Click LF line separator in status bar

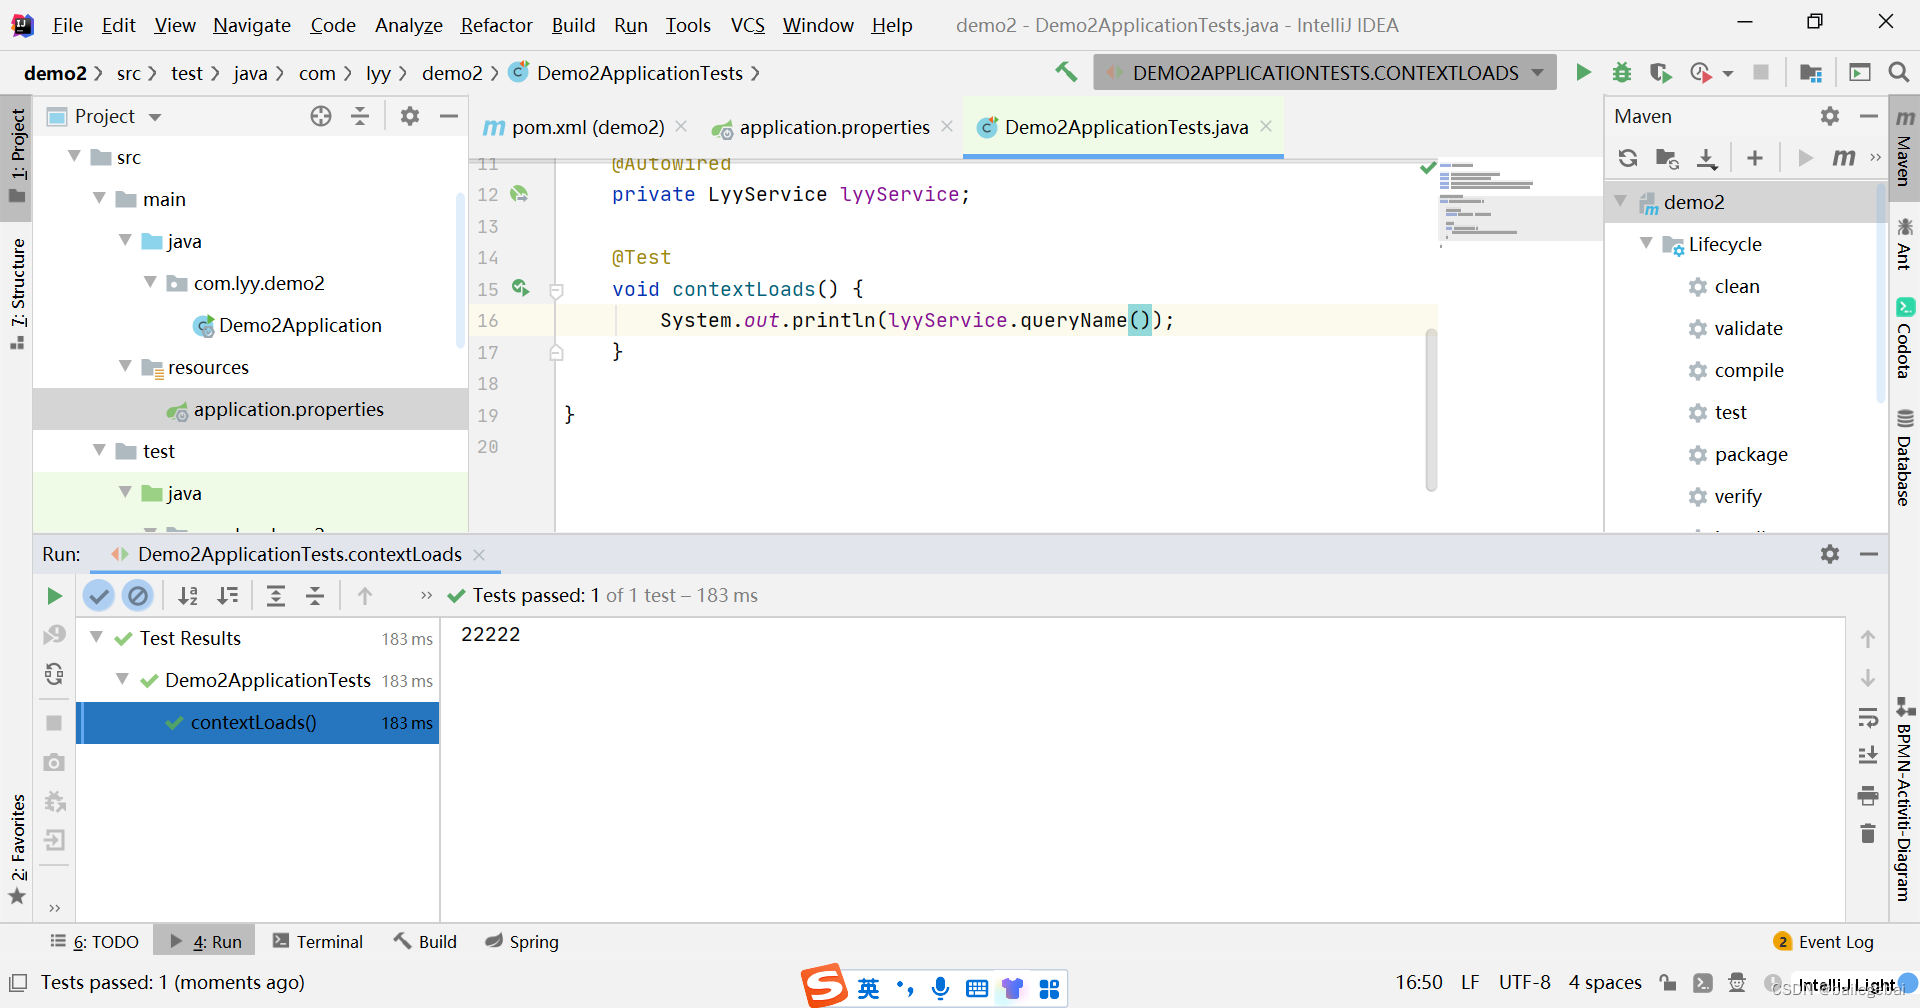point(1470,983)
